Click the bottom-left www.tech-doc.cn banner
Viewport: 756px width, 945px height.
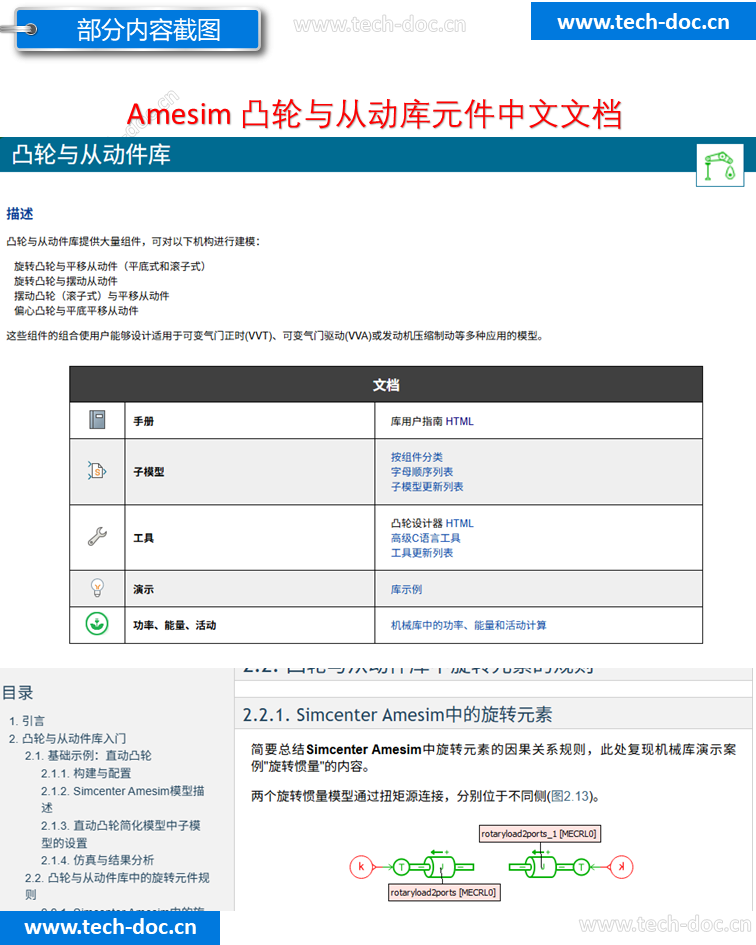coord(110,927)
